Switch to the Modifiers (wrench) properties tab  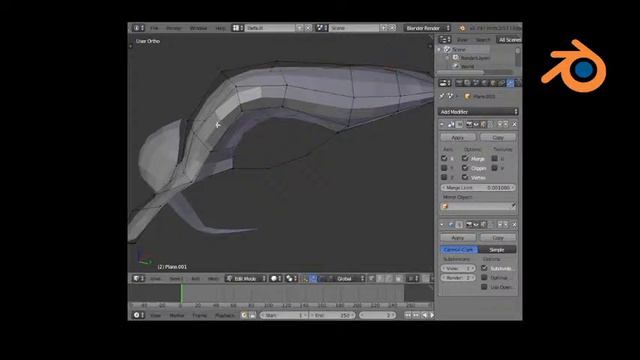pyautogui.click(x=510, y=83)
